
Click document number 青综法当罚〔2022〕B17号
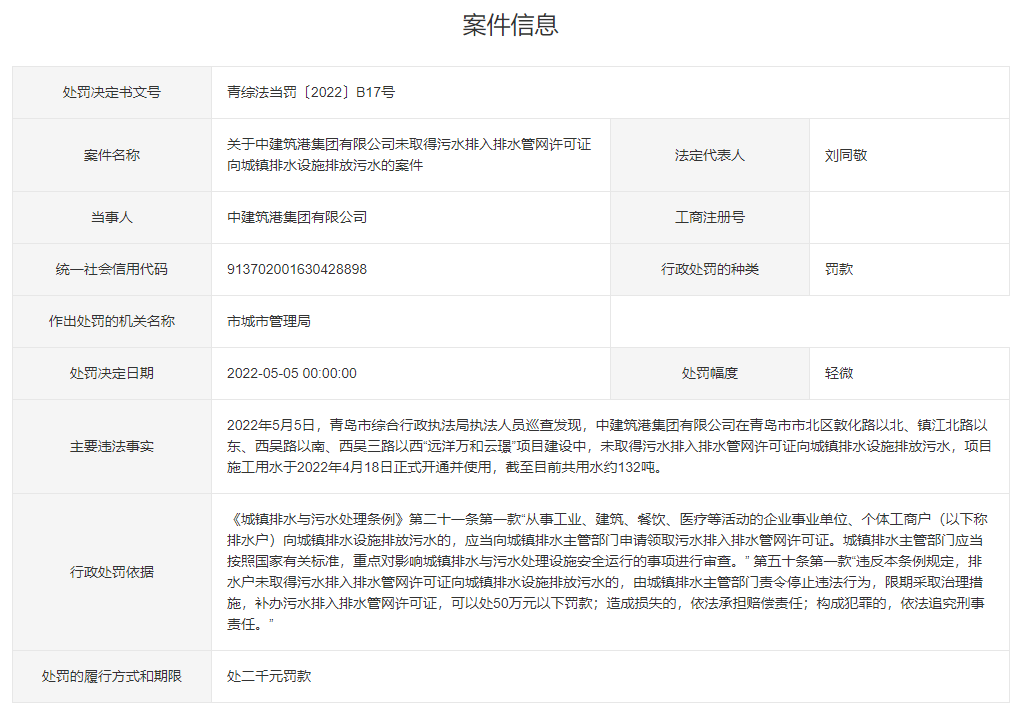(x=311, y=93)
